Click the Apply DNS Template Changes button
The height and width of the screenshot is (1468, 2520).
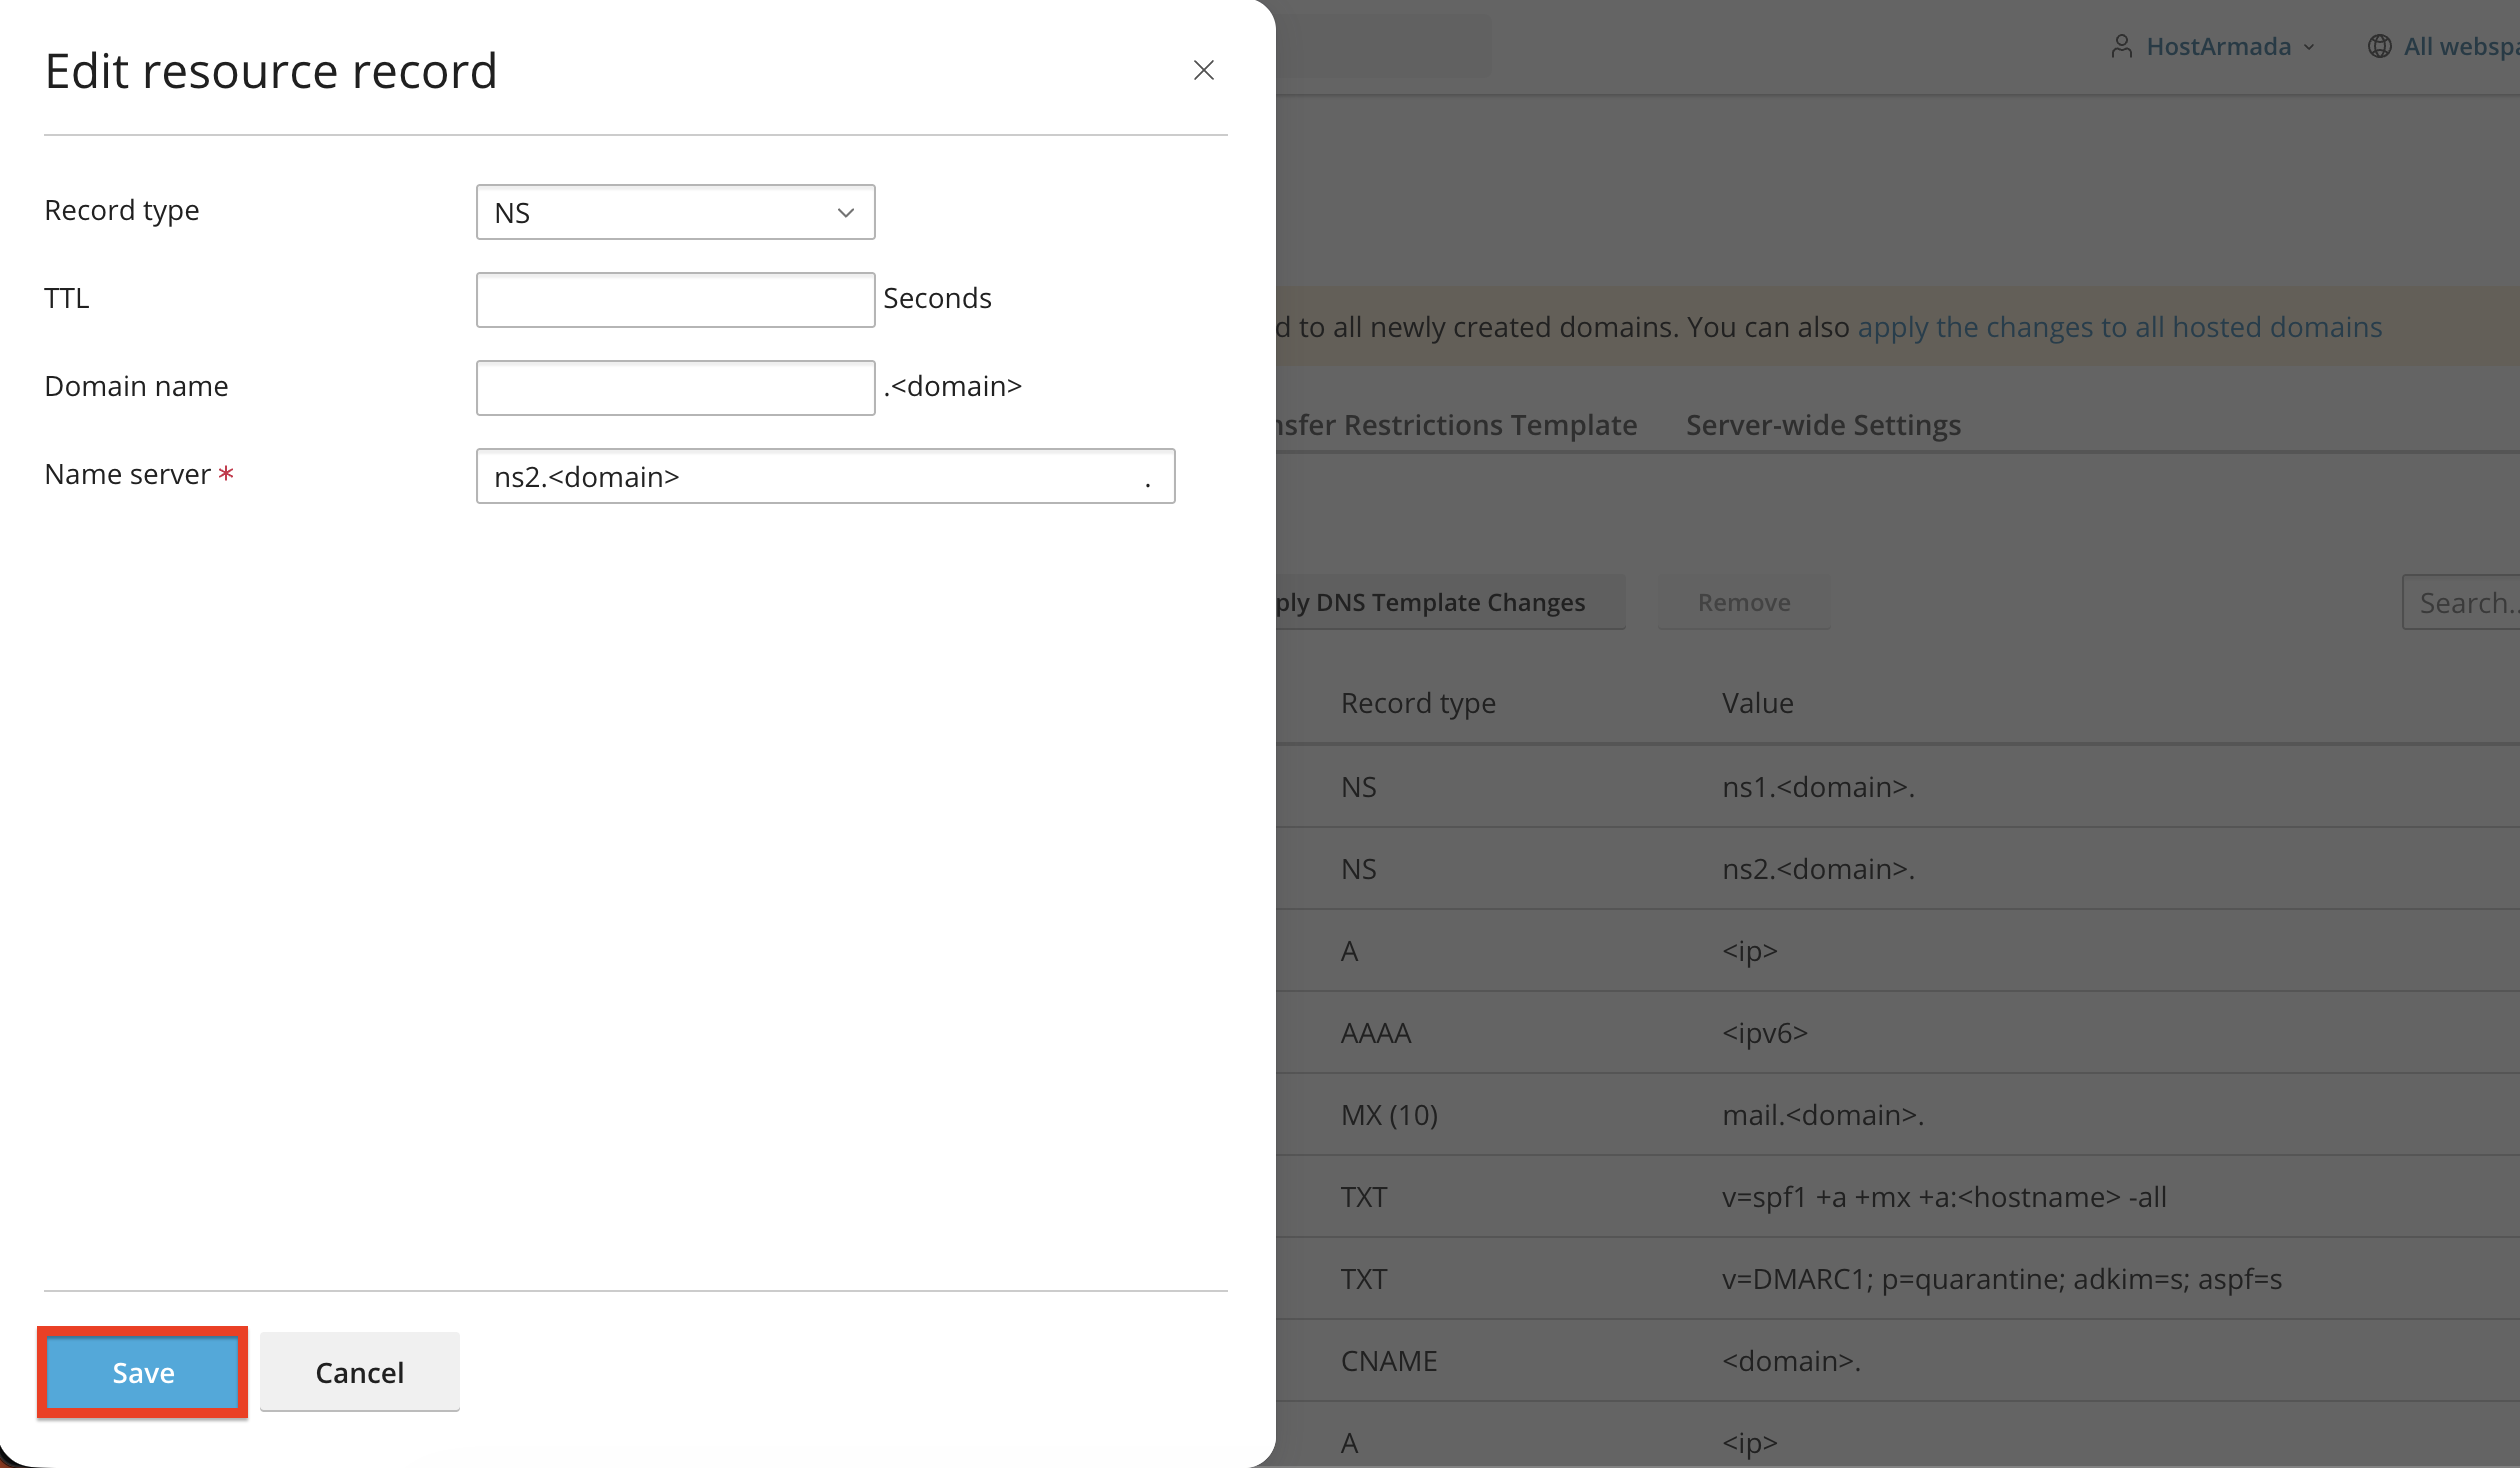1451,602
